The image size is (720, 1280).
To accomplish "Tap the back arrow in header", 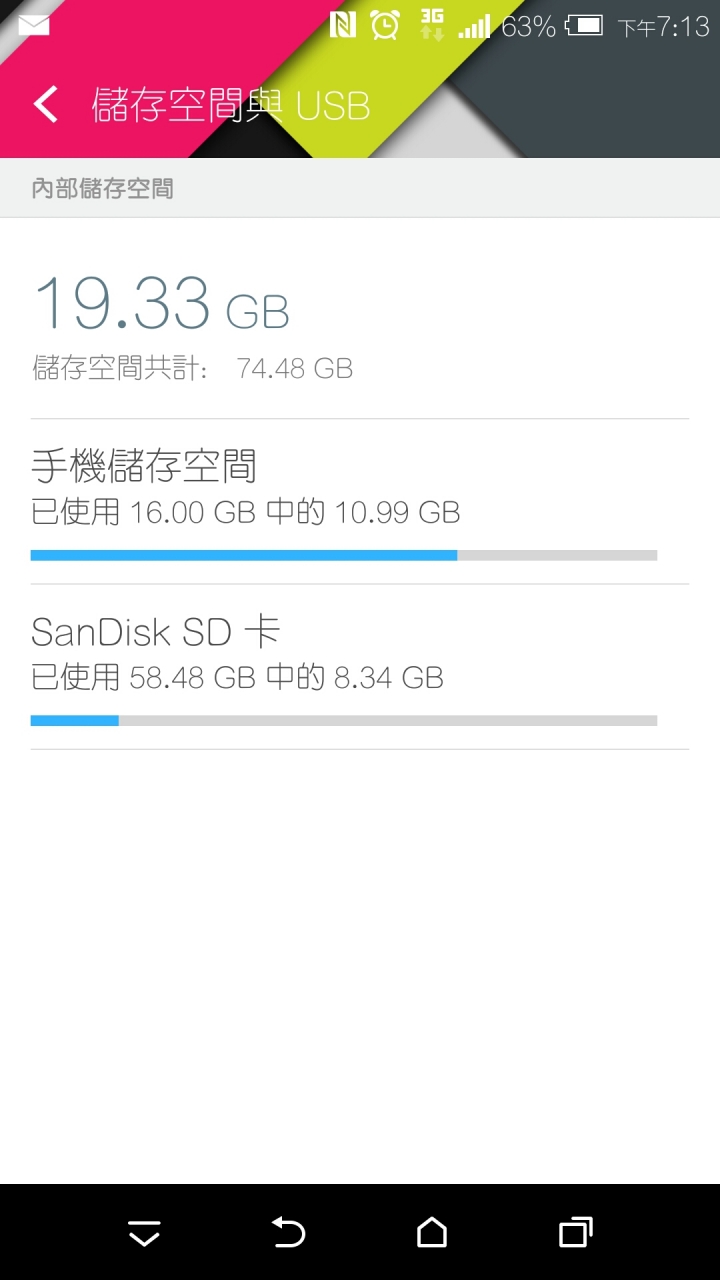I will [x=45, y=104].
